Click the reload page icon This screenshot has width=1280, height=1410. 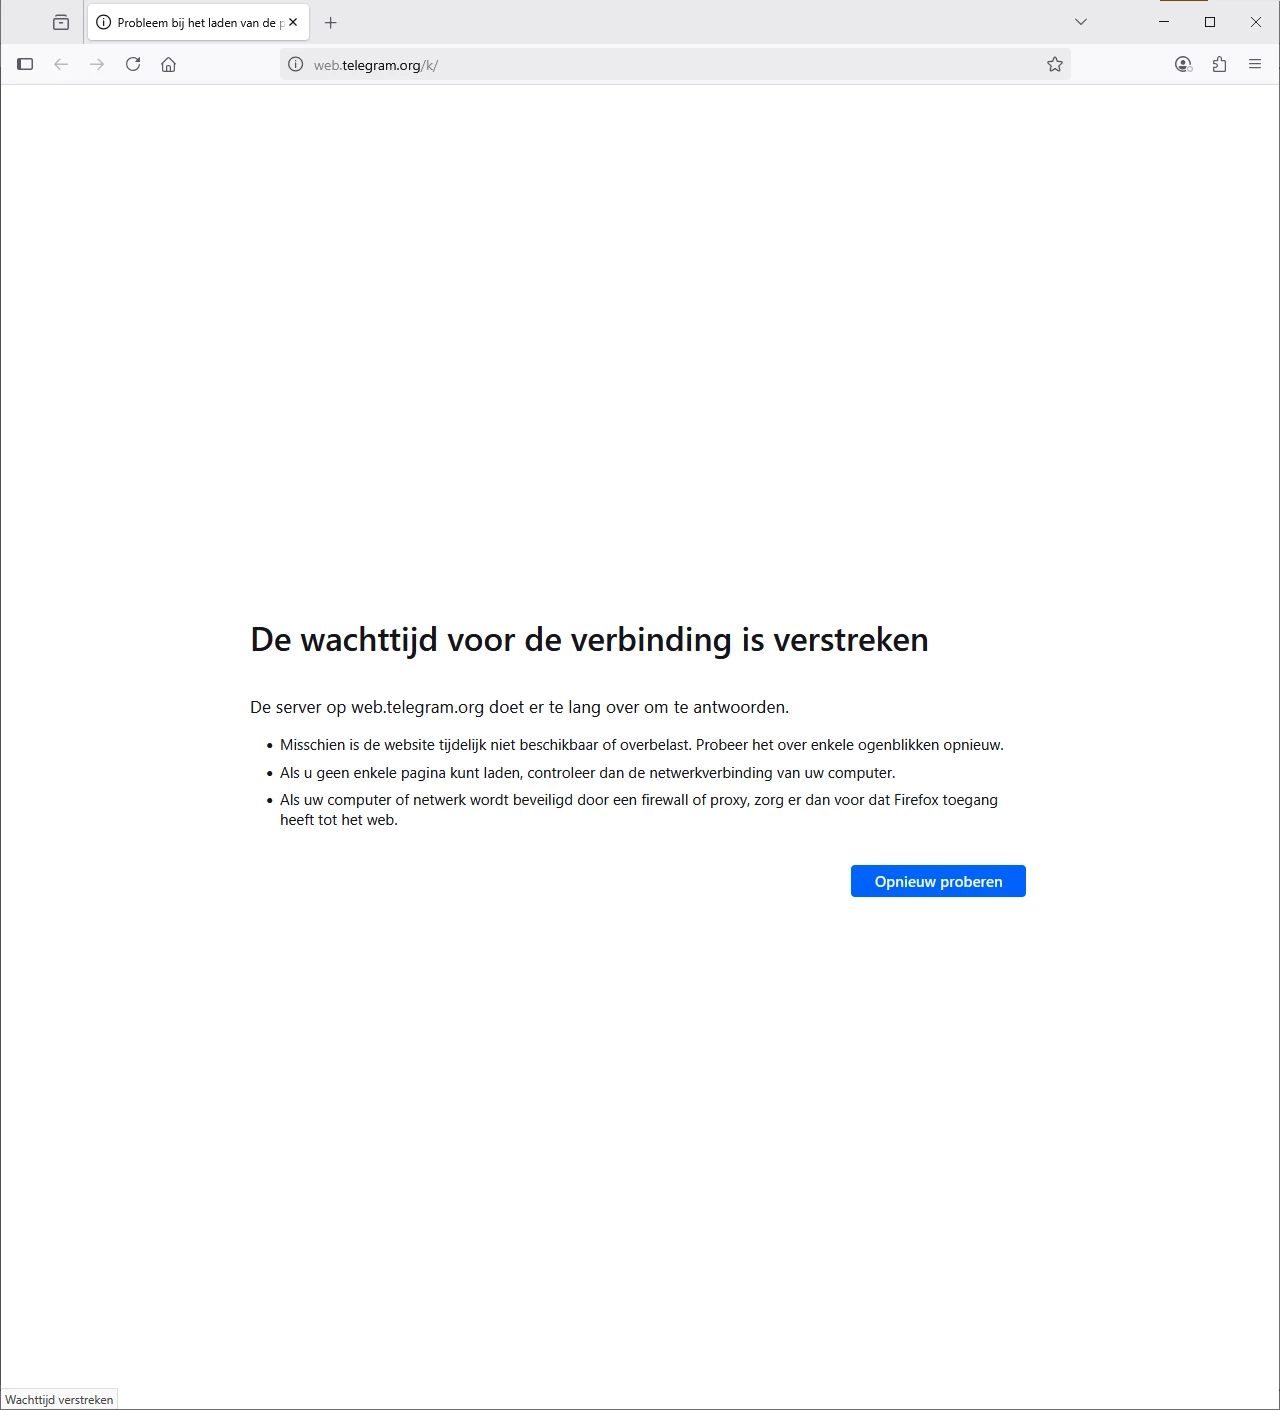(x=133, y=64)
